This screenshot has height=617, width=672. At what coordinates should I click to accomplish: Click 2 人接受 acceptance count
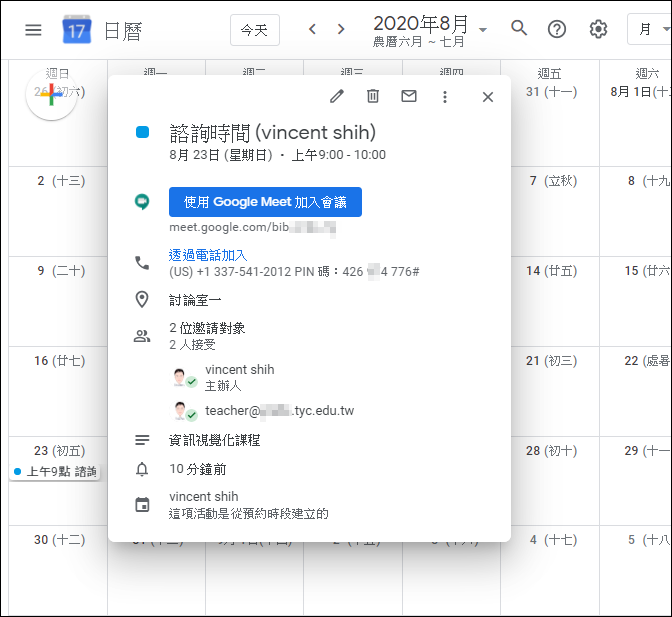[192, 344]
